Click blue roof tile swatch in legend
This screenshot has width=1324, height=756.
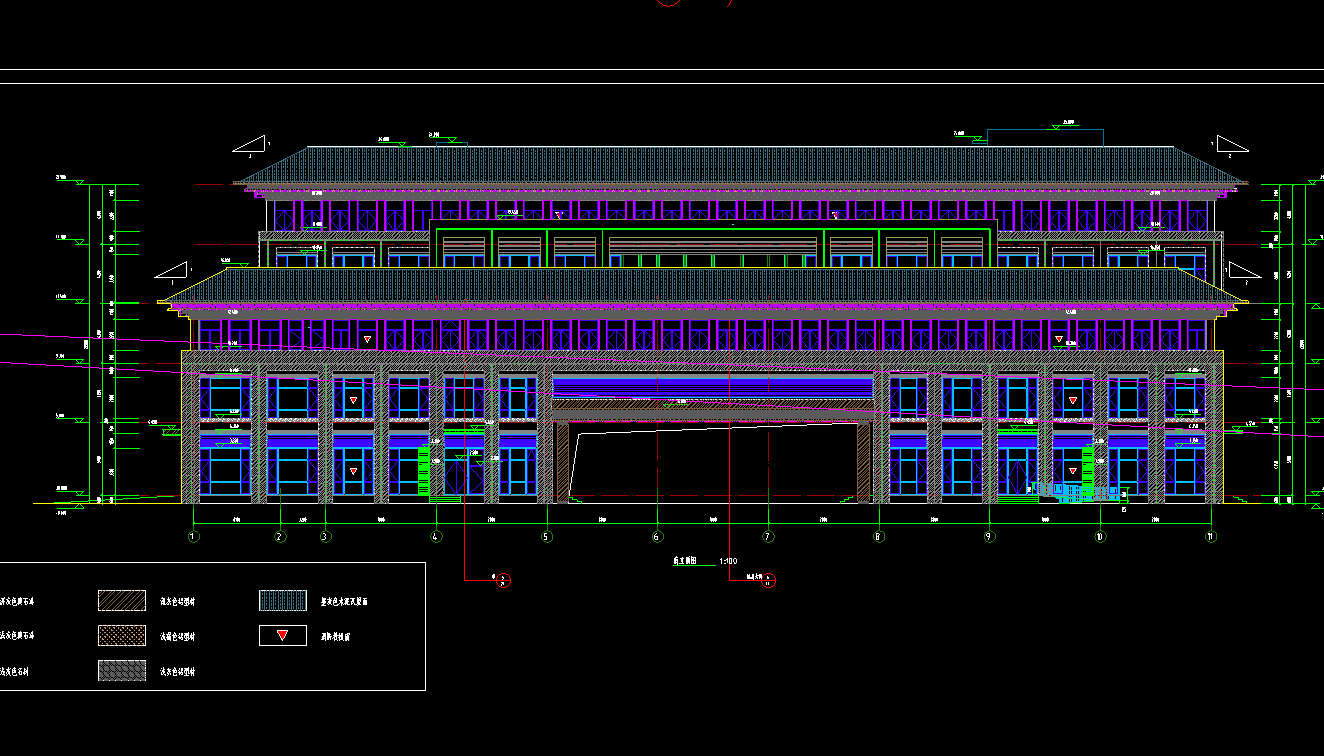coord(283,600)
